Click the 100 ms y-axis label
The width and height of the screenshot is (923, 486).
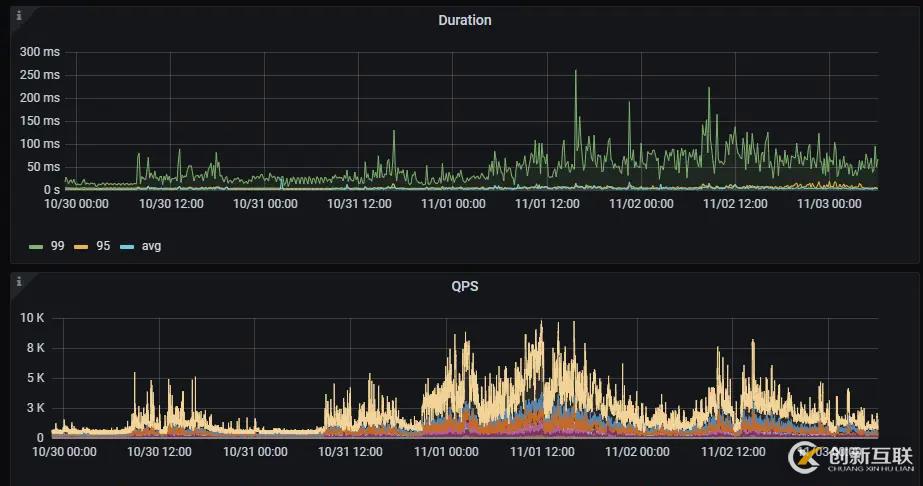pos(39,144)
